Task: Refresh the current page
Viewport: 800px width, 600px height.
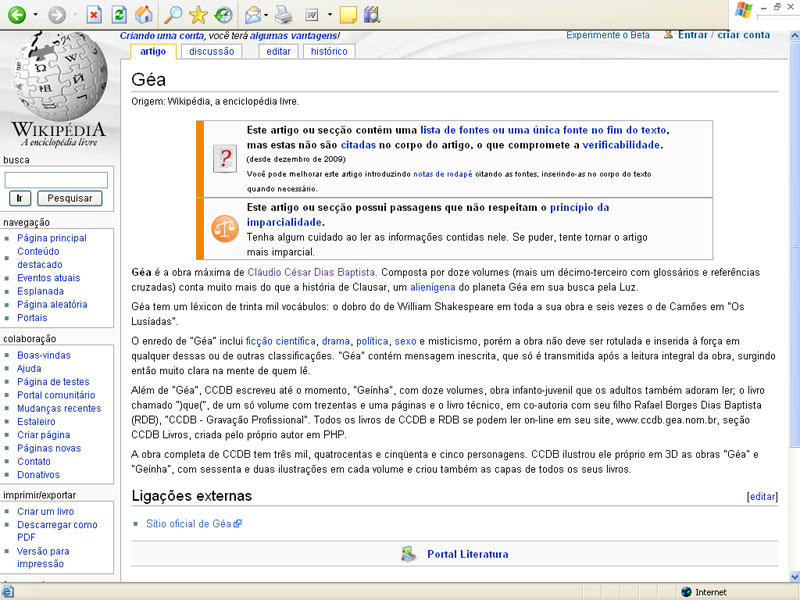Action: point(119,15)
